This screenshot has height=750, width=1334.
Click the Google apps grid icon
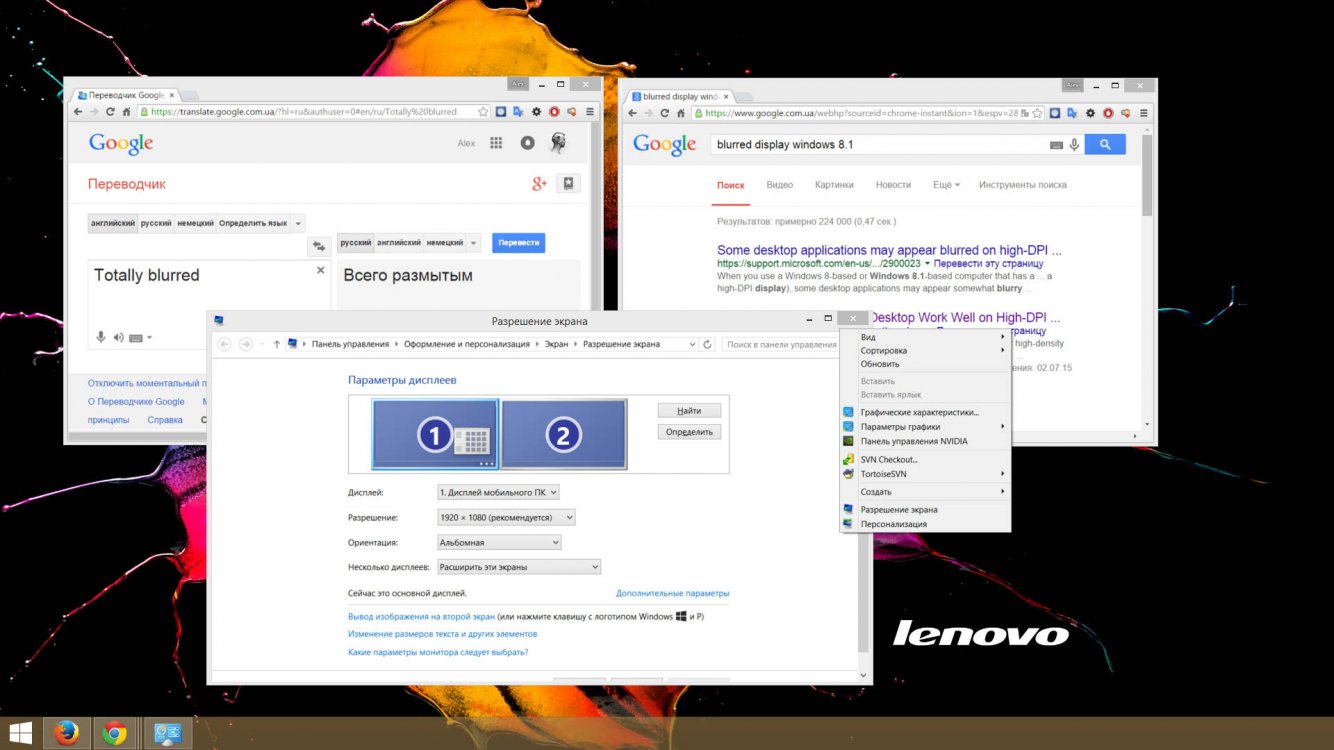(x=496, y=143)
